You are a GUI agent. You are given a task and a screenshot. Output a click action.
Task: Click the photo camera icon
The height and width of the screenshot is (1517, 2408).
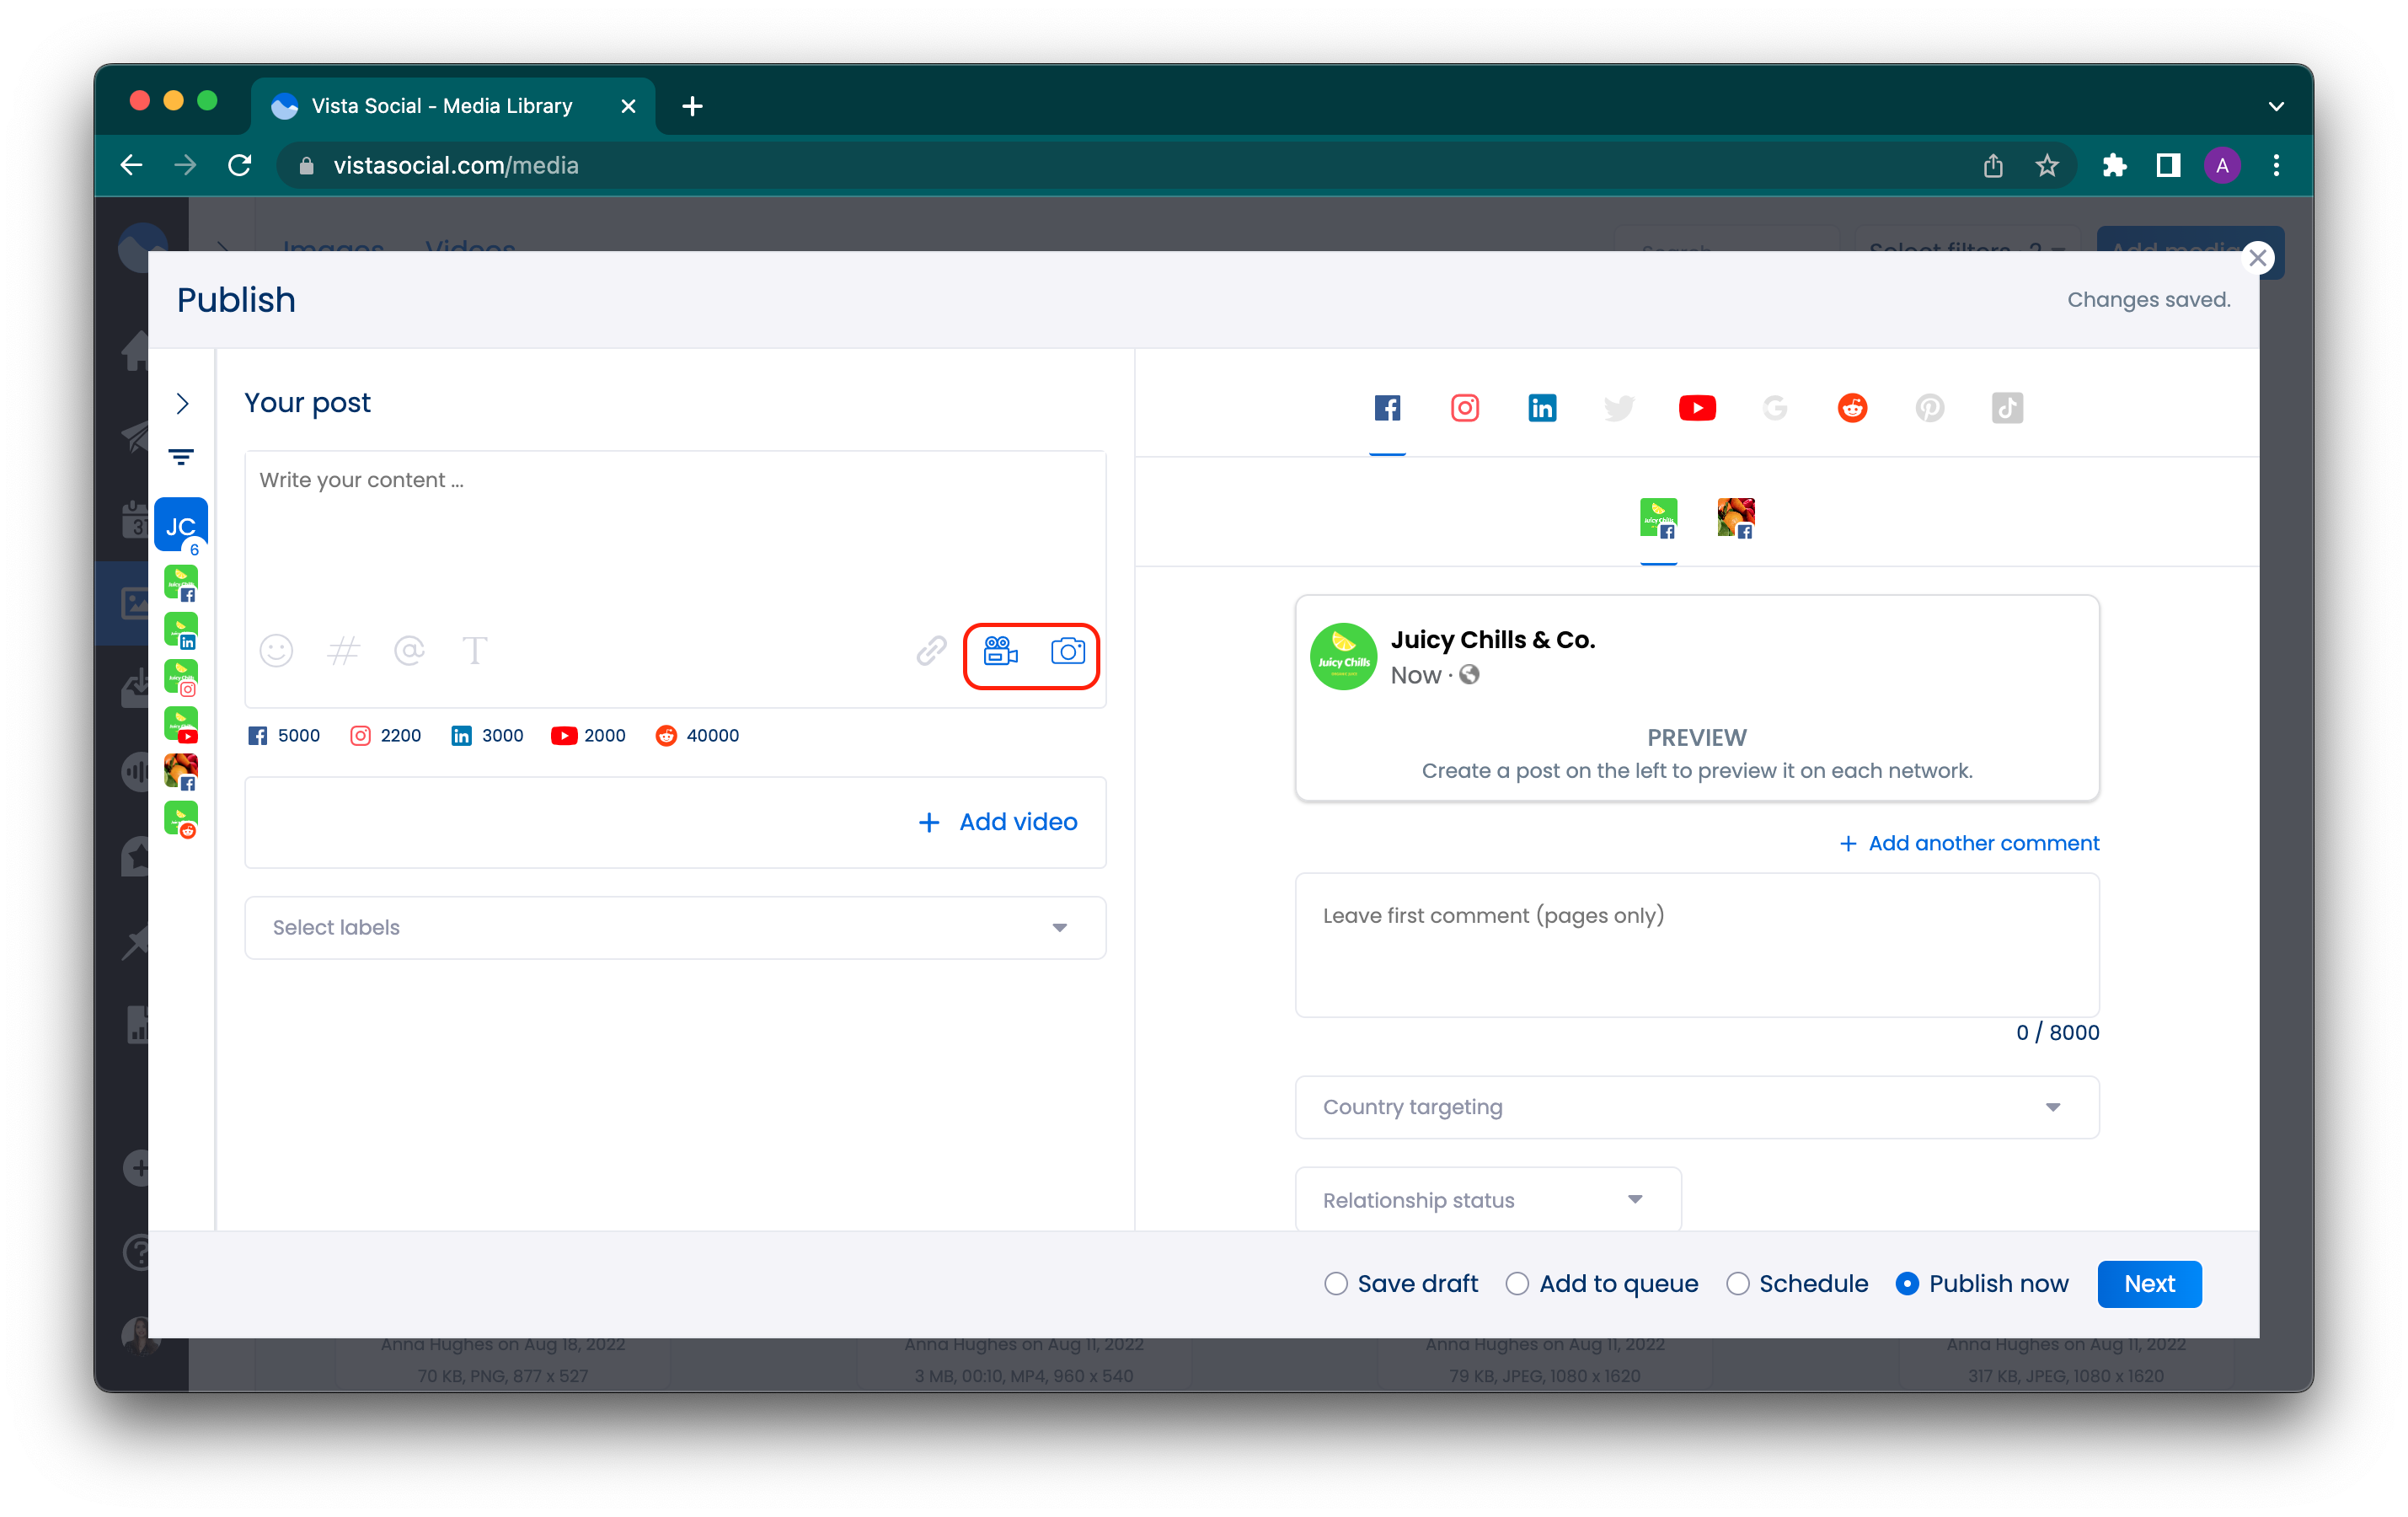(x=1067, y=652)
